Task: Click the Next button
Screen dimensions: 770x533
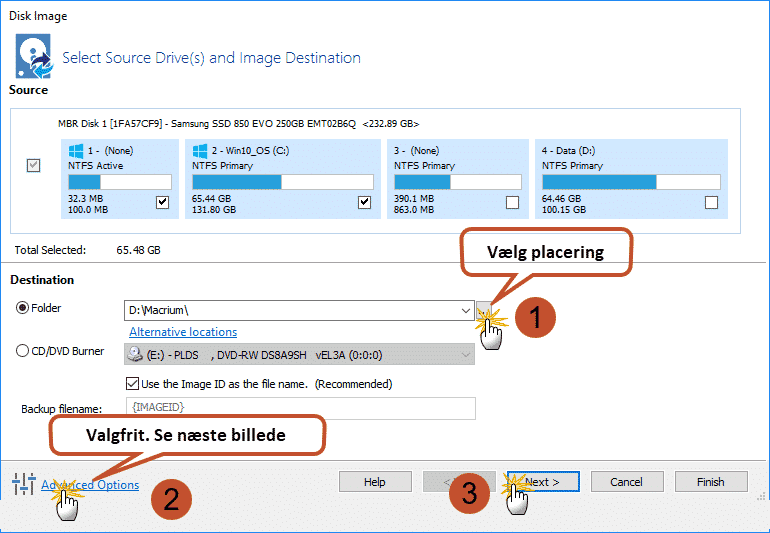Action: click(543, 482)
